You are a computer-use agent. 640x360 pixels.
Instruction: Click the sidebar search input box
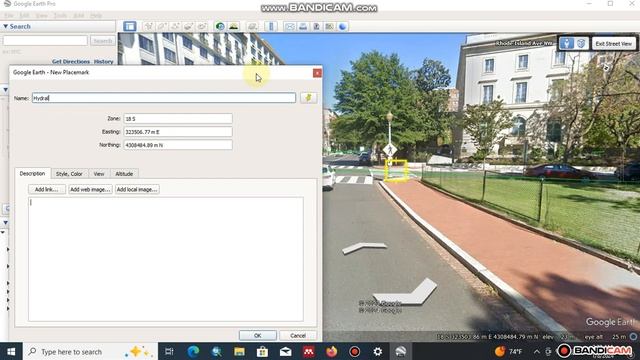point(45,40)
